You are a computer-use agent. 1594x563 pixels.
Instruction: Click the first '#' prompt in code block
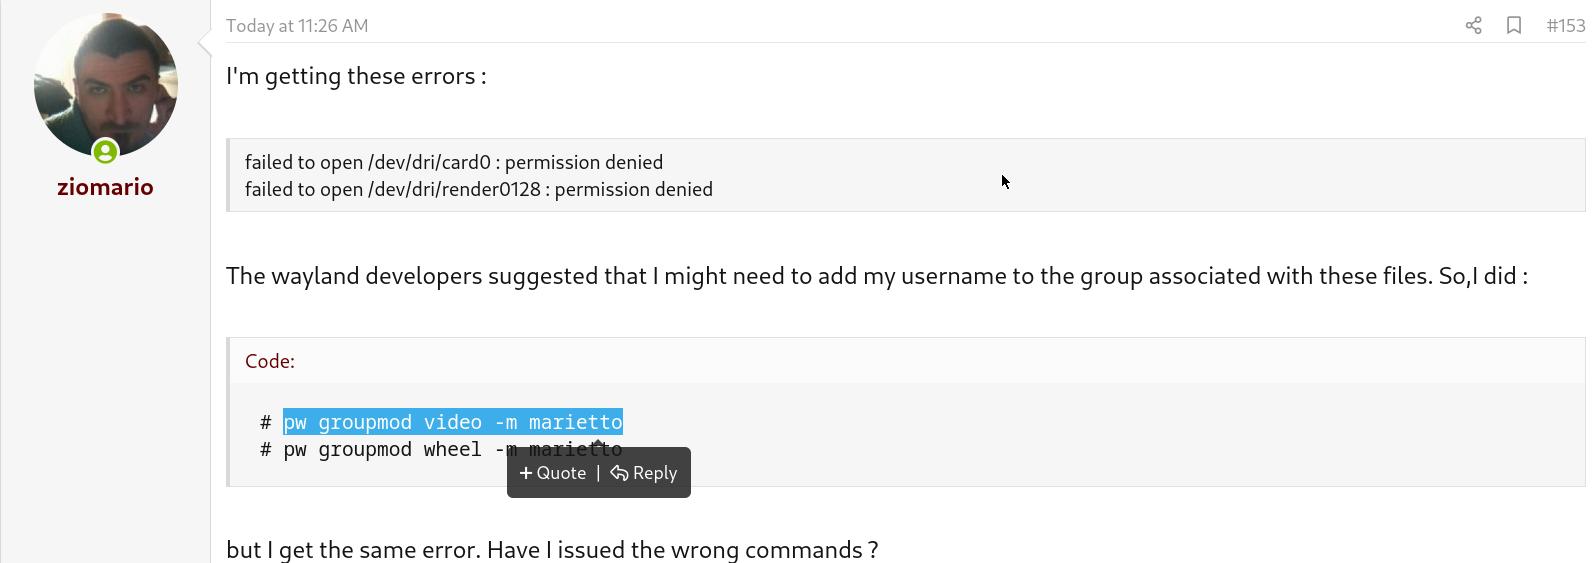[266, 423]
